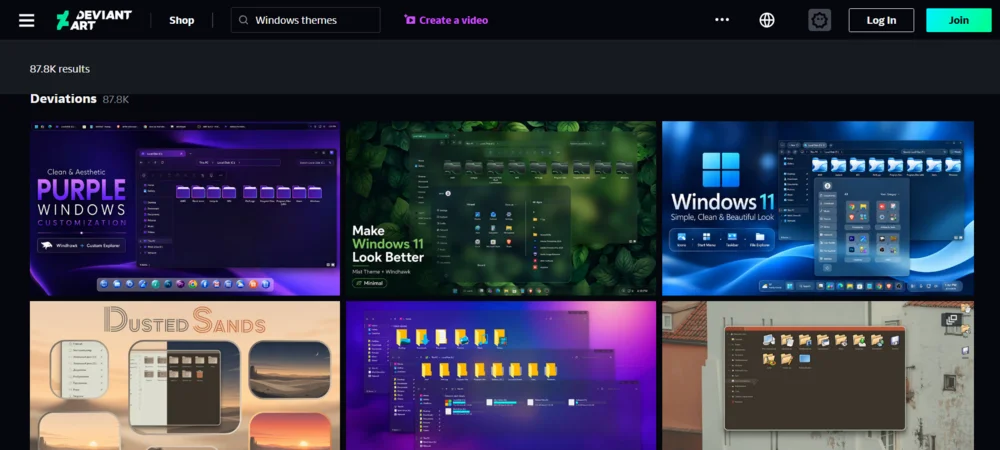Open the Dusted Sands theme deviation
This screenshot has height=450, width=1000.
tap(185, 375)
